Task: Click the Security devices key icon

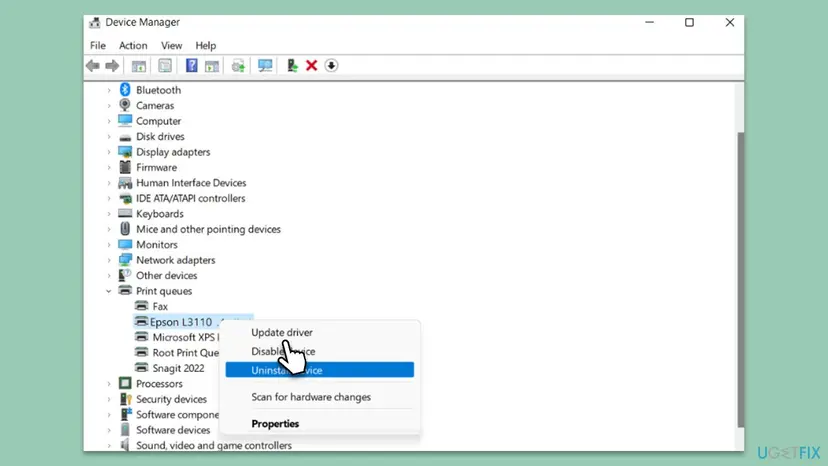Action: tap(126, 399)
